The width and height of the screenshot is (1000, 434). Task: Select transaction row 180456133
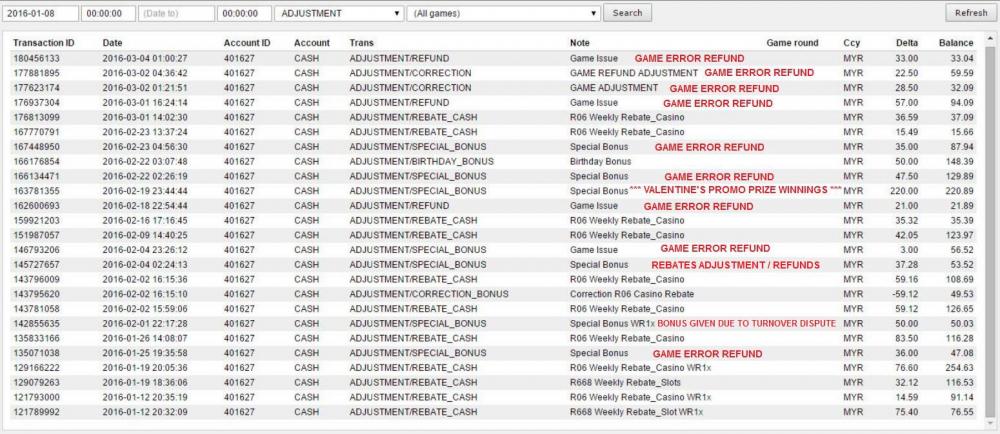(x=494, y=59)
